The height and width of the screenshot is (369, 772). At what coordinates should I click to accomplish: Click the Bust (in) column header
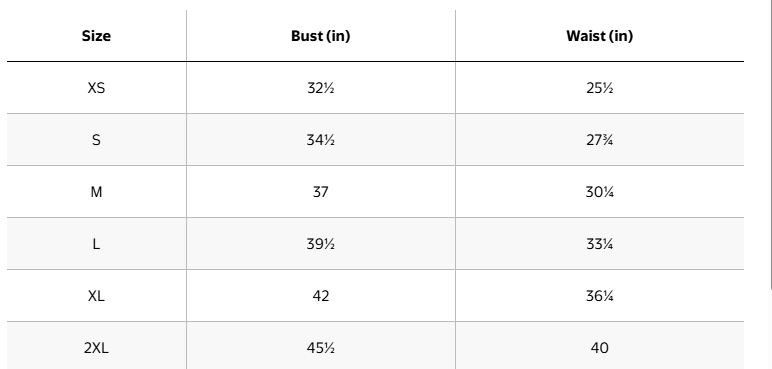click(321, 36)
